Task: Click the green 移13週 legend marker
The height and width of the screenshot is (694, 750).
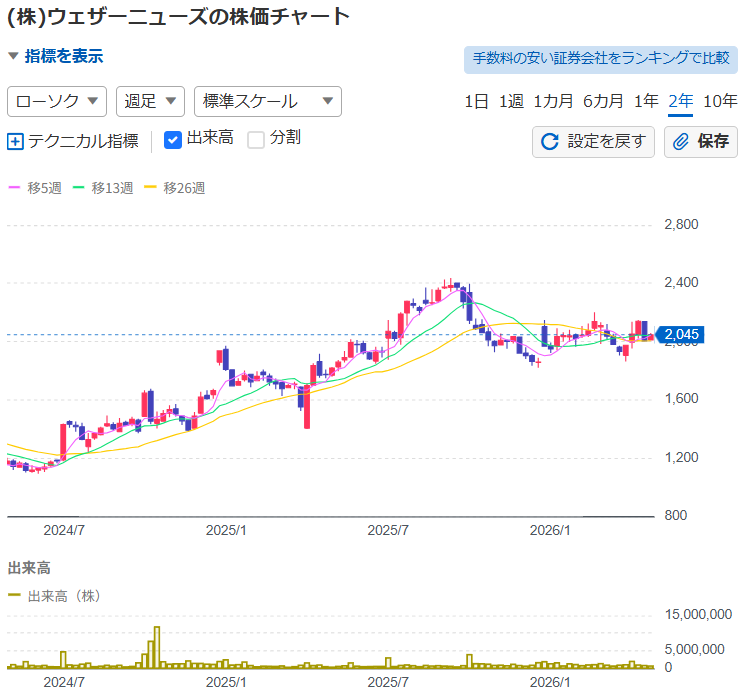Action: pos(78,187)
